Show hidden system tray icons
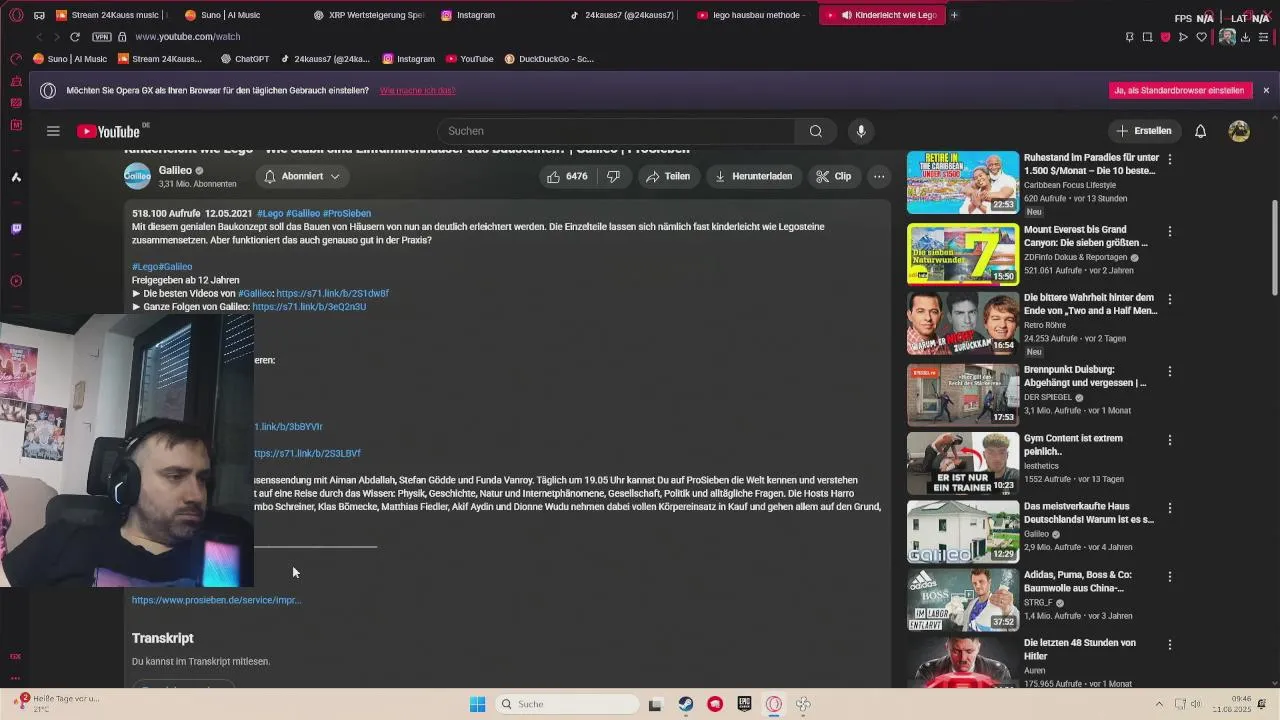The width and height of the screenshot is (1280, 720). pyautogui.click(x=1159, y=704)
